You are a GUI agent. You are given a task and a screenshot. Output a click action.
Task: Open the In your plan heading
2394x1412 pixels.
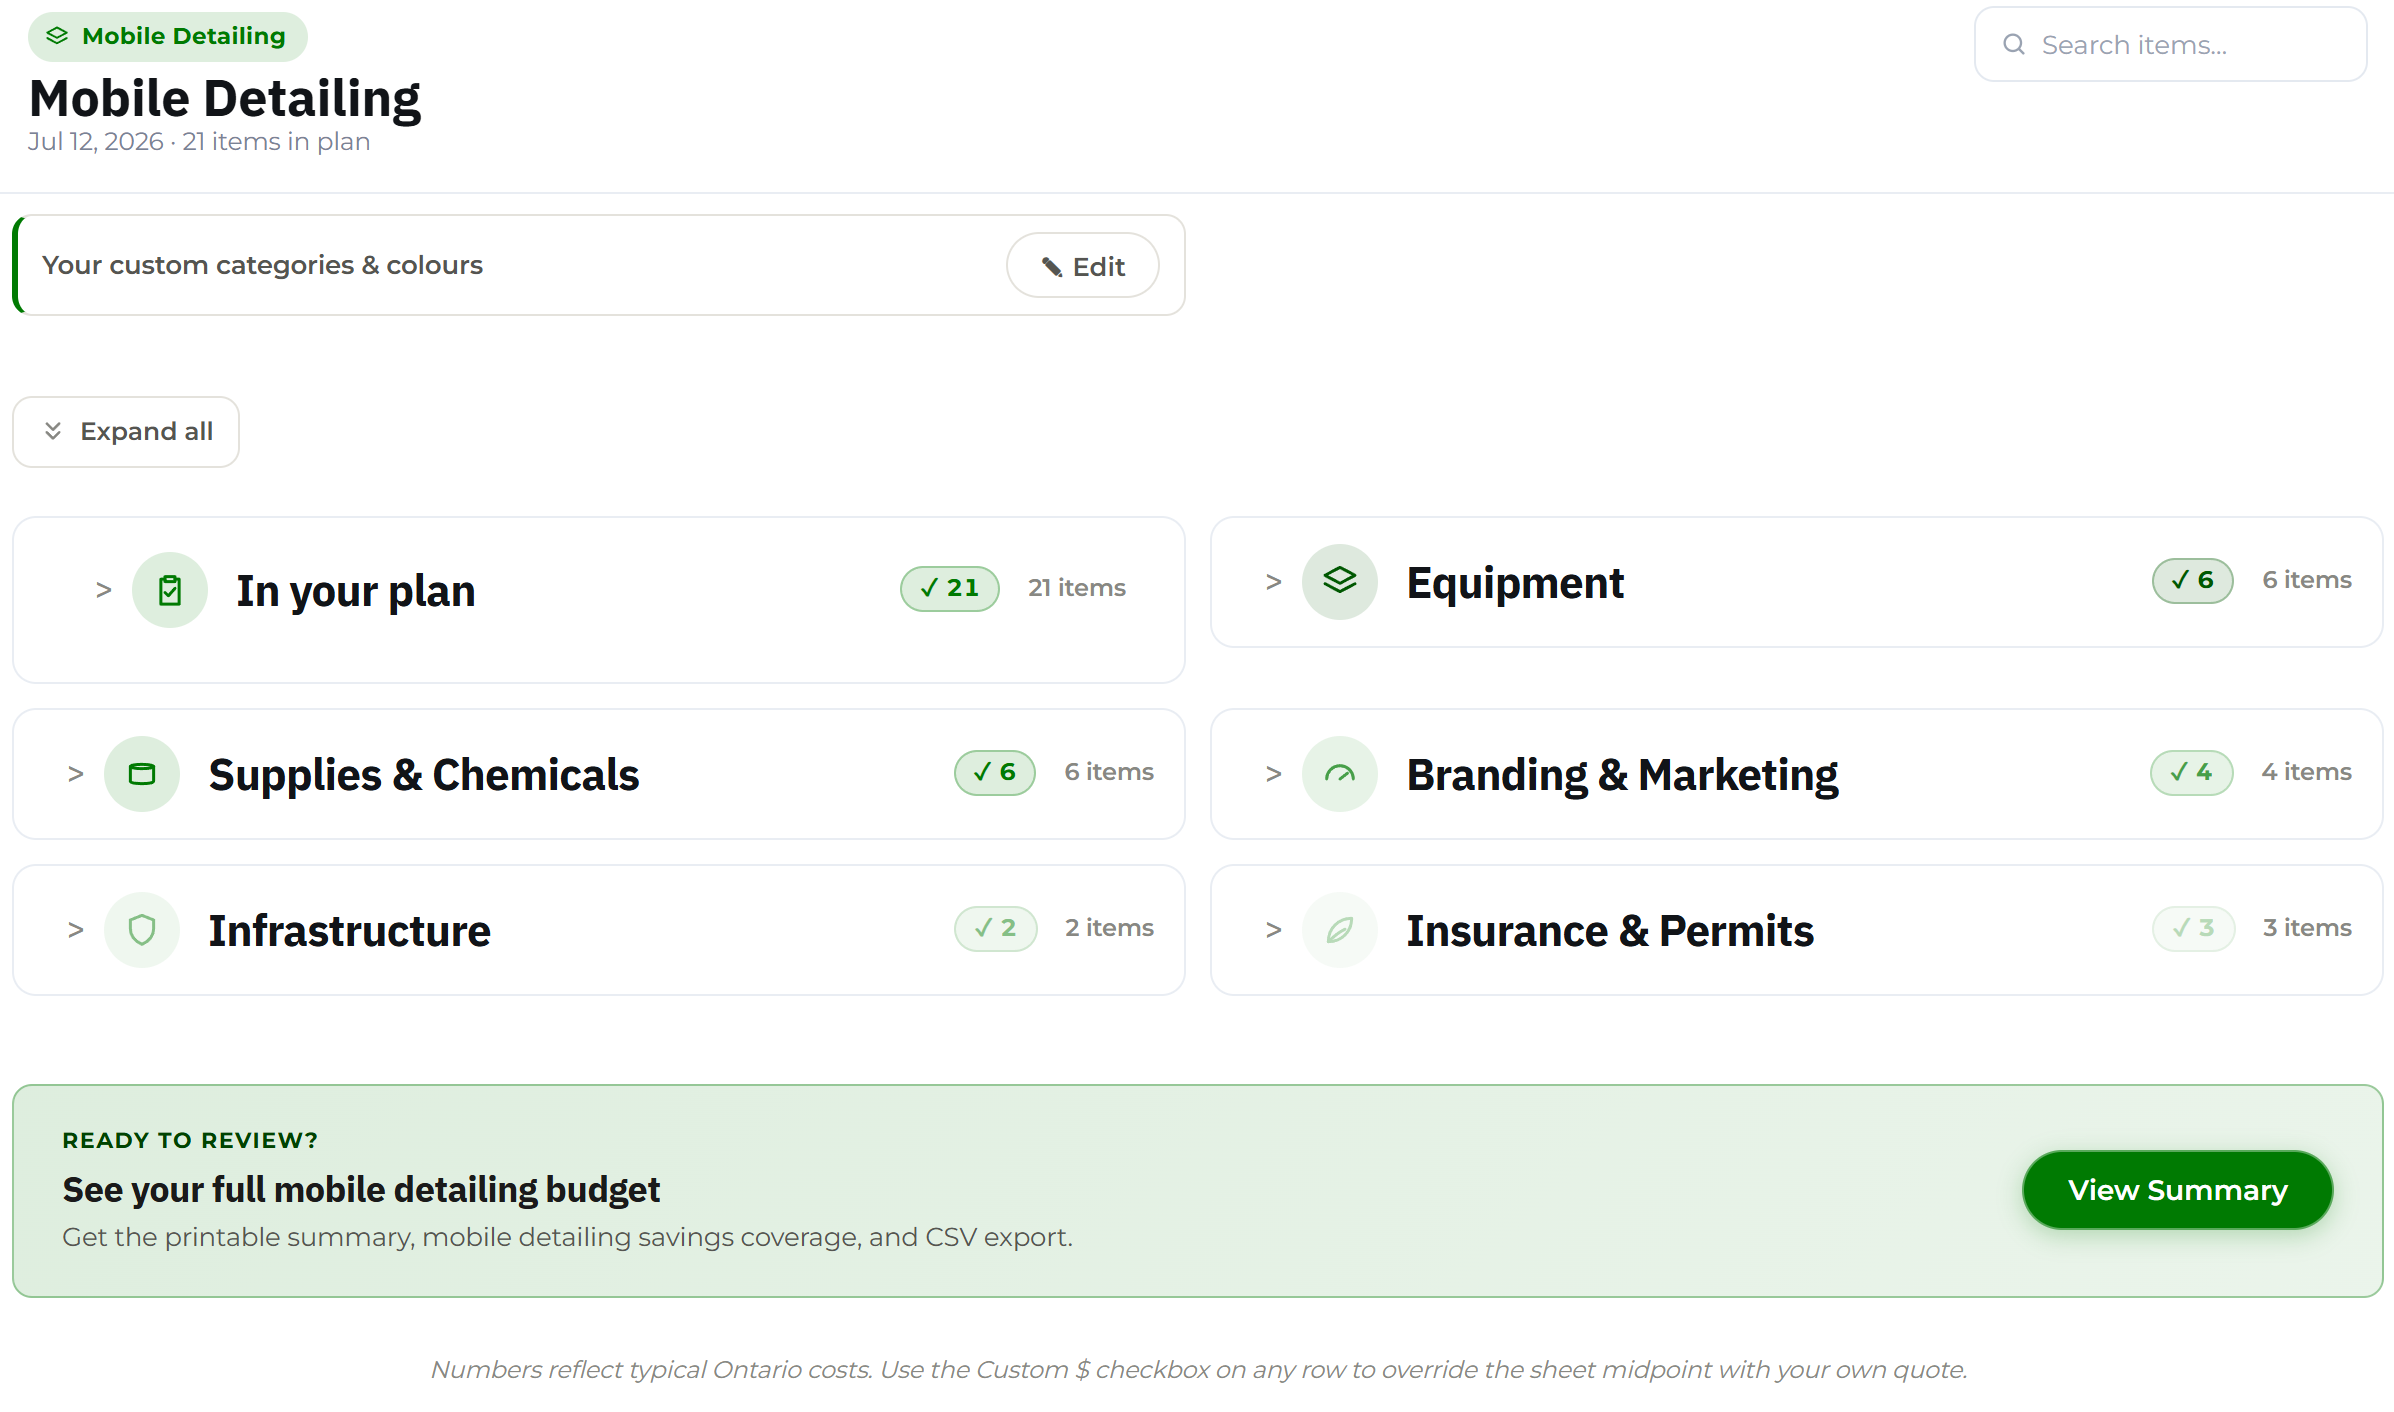coord(356,591)
